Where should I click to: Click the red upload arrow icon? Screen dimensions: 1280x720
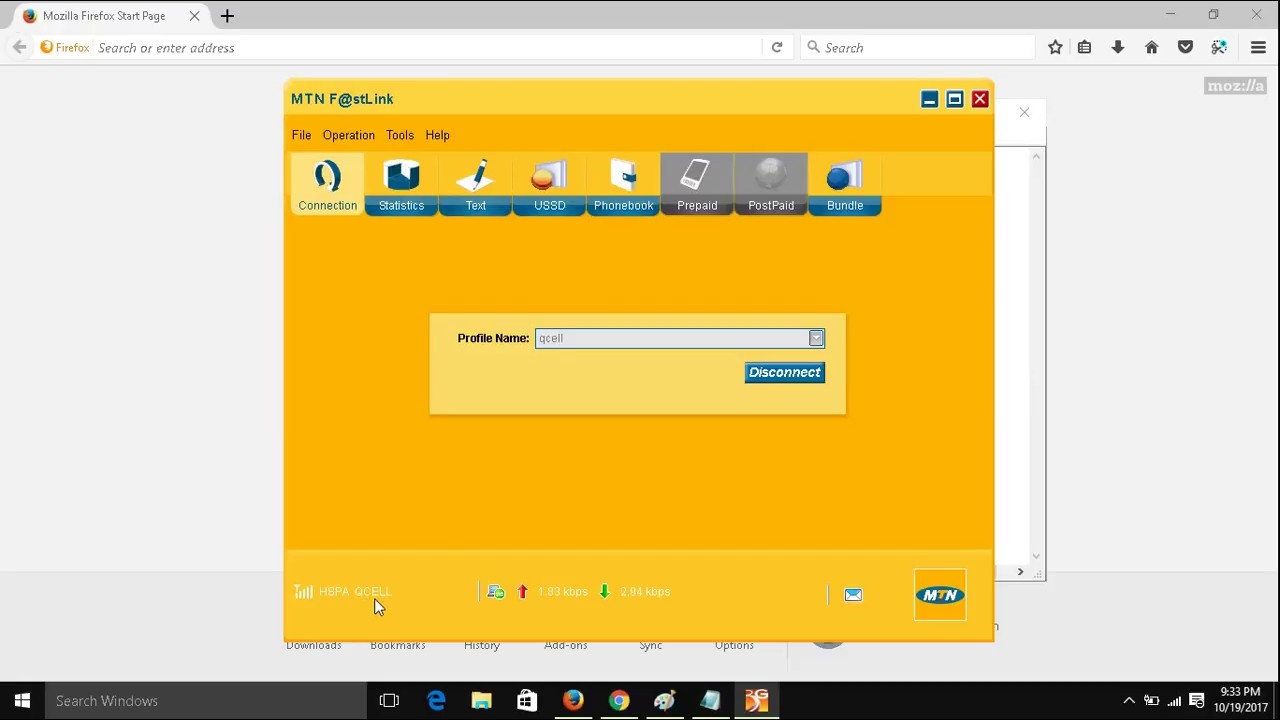click(x=522, y=592)
